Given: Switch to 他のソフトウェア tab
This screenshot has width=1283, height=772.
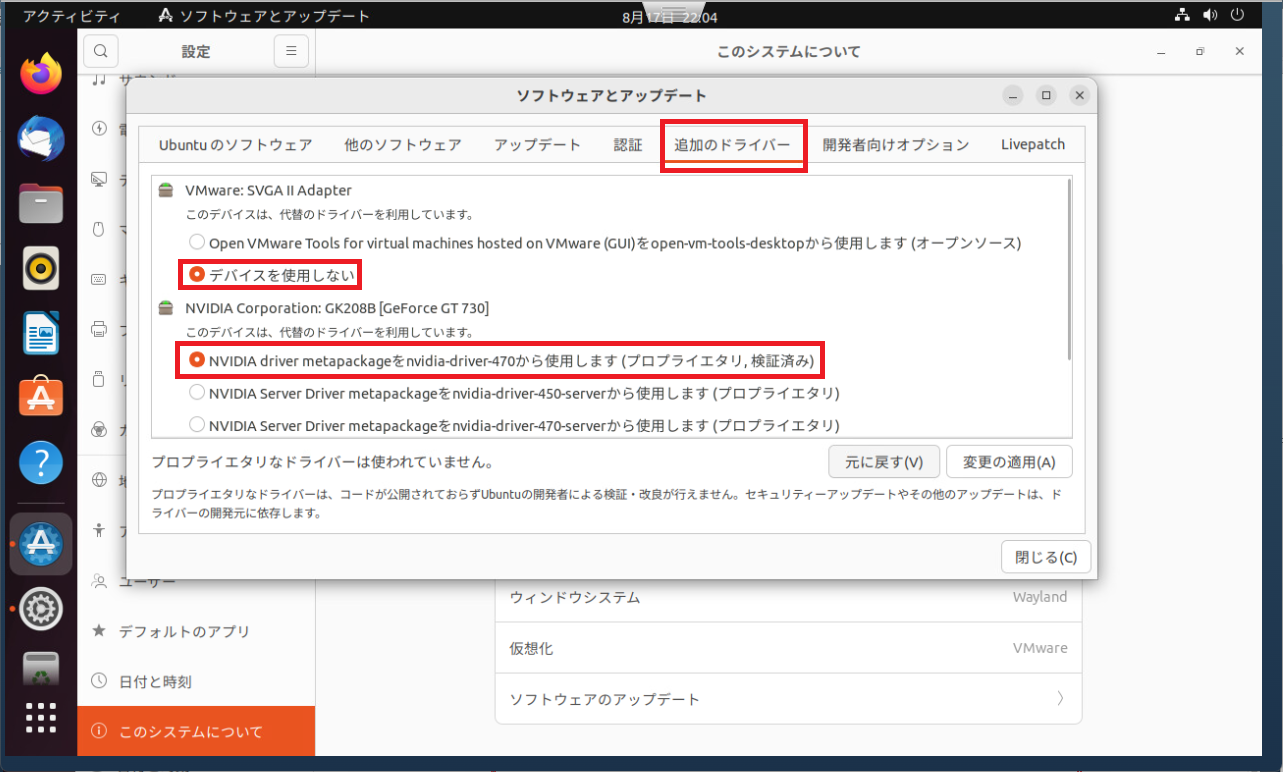Looking at the screenshot, I should pyautogui.click(x=402, y=145).
